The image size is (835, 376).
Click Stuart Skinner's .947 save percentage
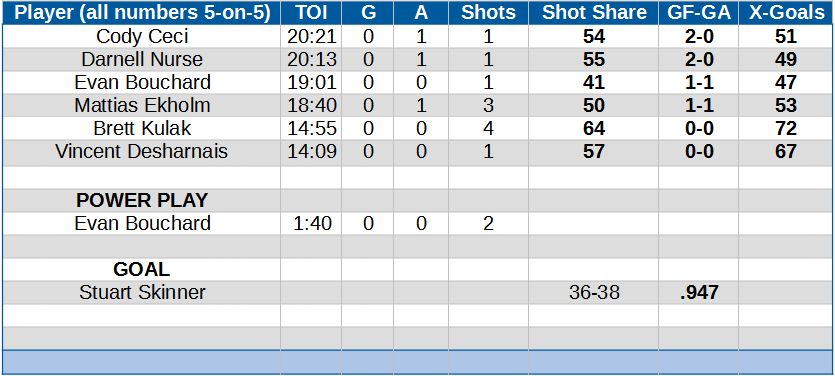698,292
